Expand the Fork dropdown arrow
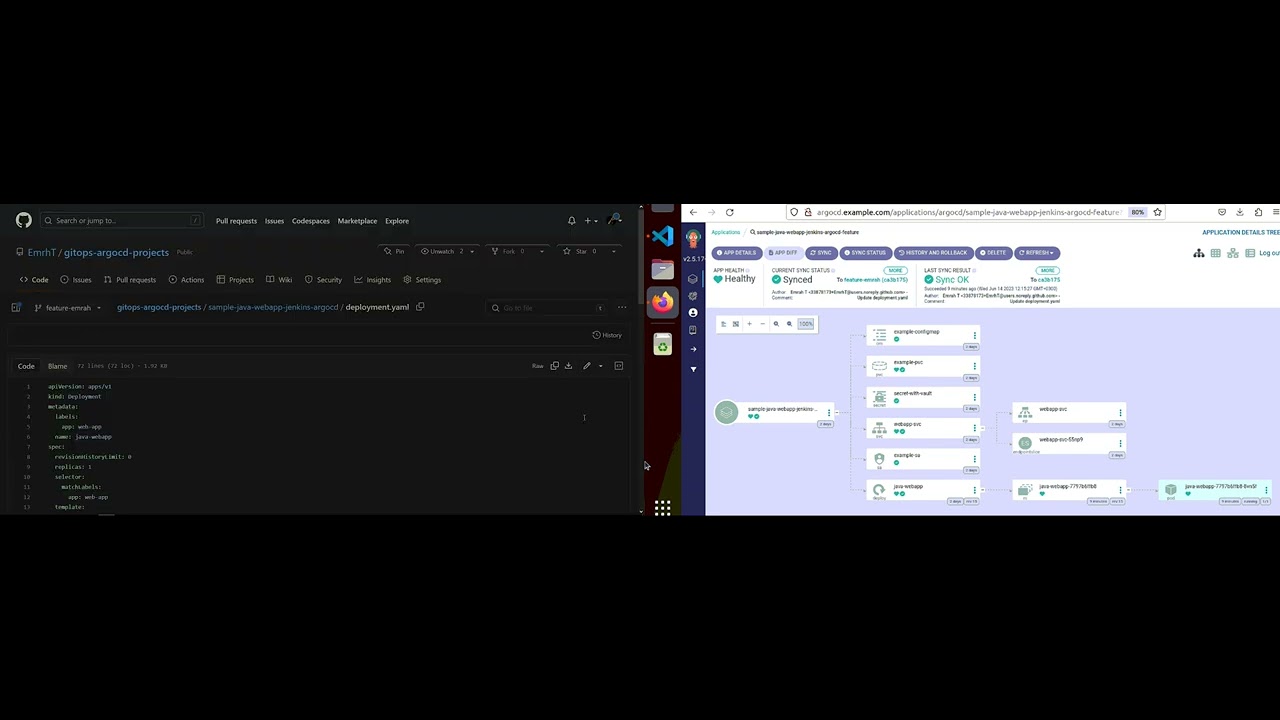The height and width of the screenshot is (720, 1280). click(x=542, y=251)
